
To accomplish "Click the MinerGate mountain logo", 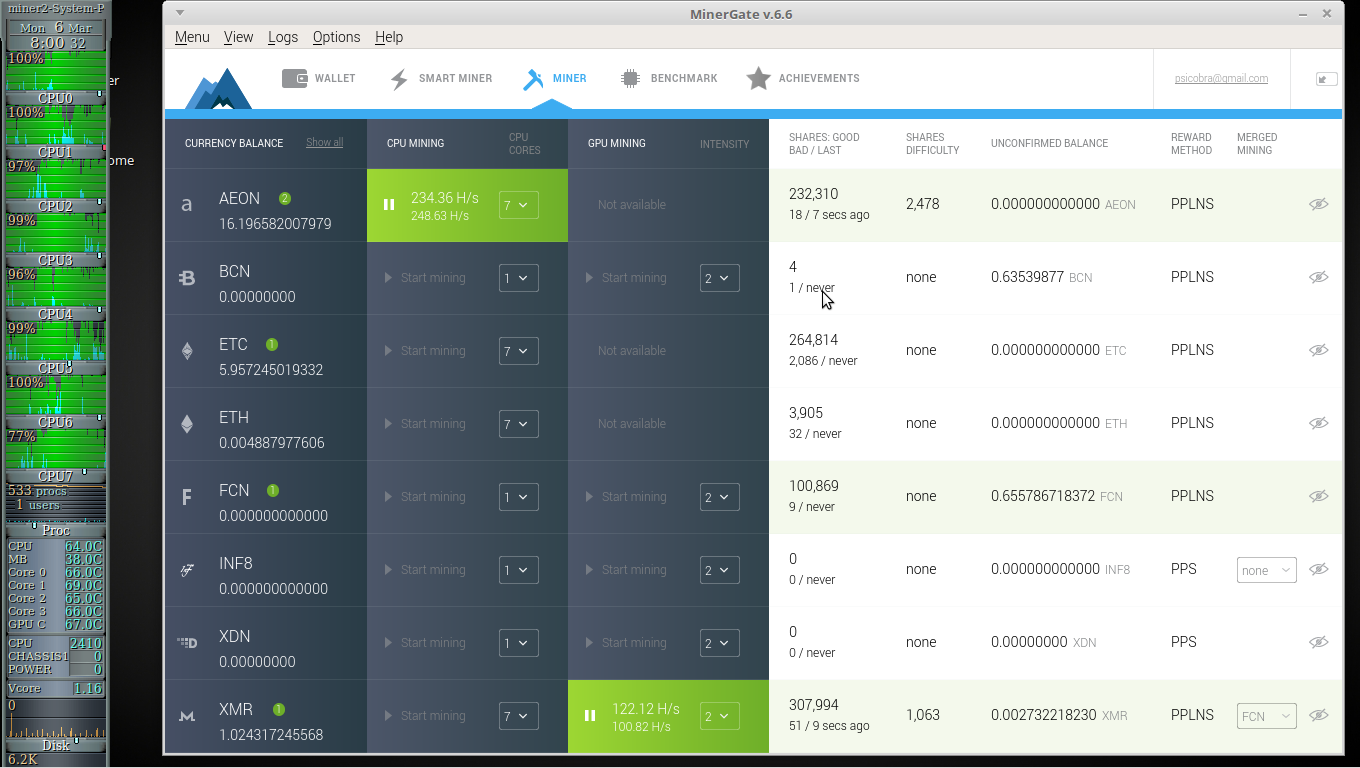I will [x=219, y=89].
